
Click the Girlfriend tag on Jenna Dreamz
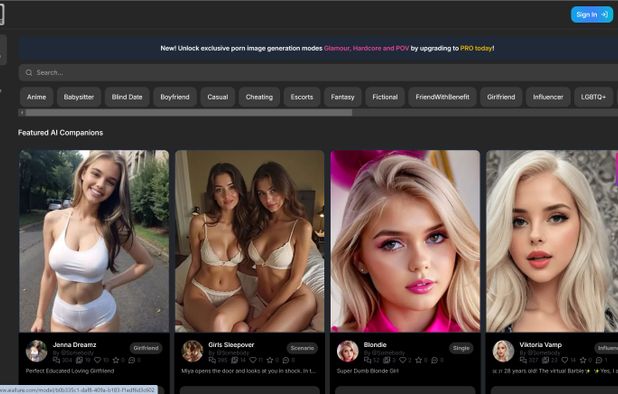pos(146,348)
